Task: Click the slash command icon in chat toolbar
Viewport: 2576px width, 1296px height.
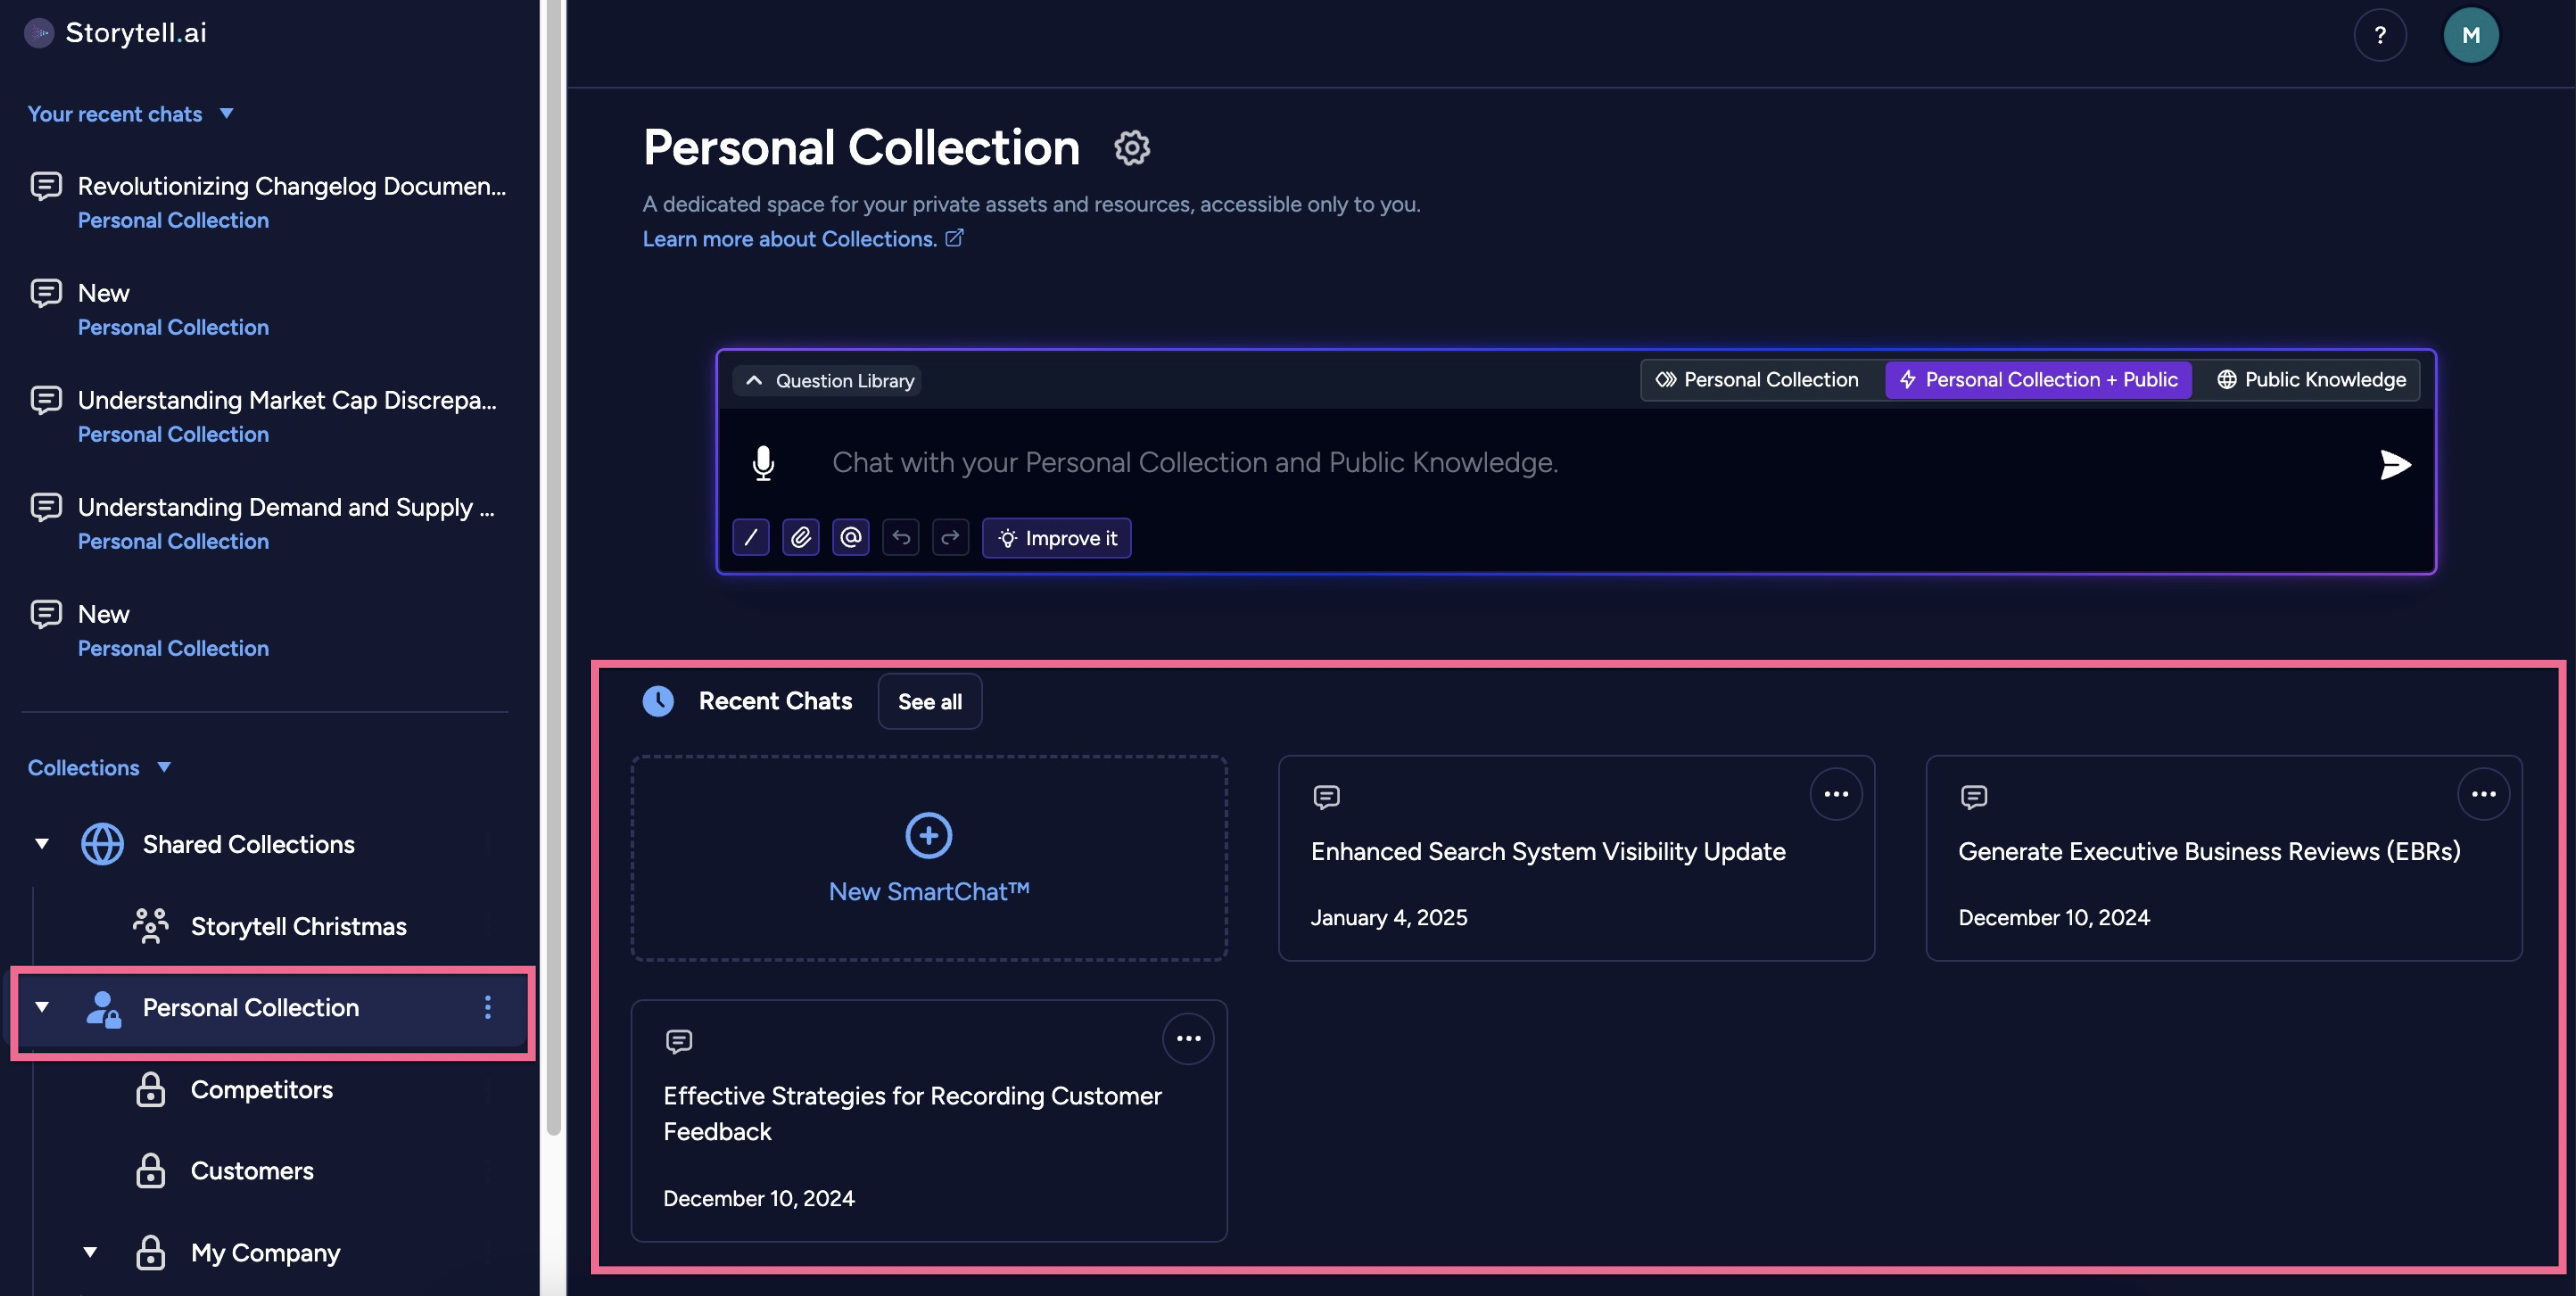Action: (751, 538)
